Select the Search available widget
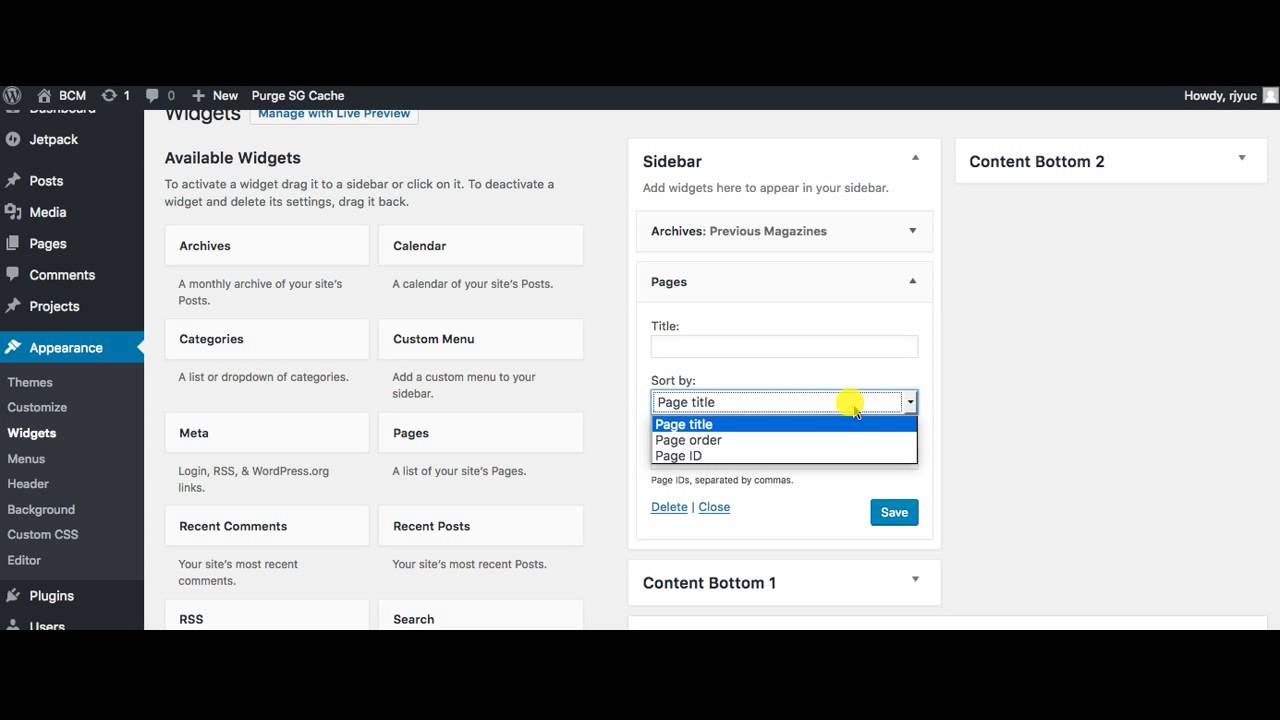This screenshot has height=720, width=1280. click(x=481, y=616)
